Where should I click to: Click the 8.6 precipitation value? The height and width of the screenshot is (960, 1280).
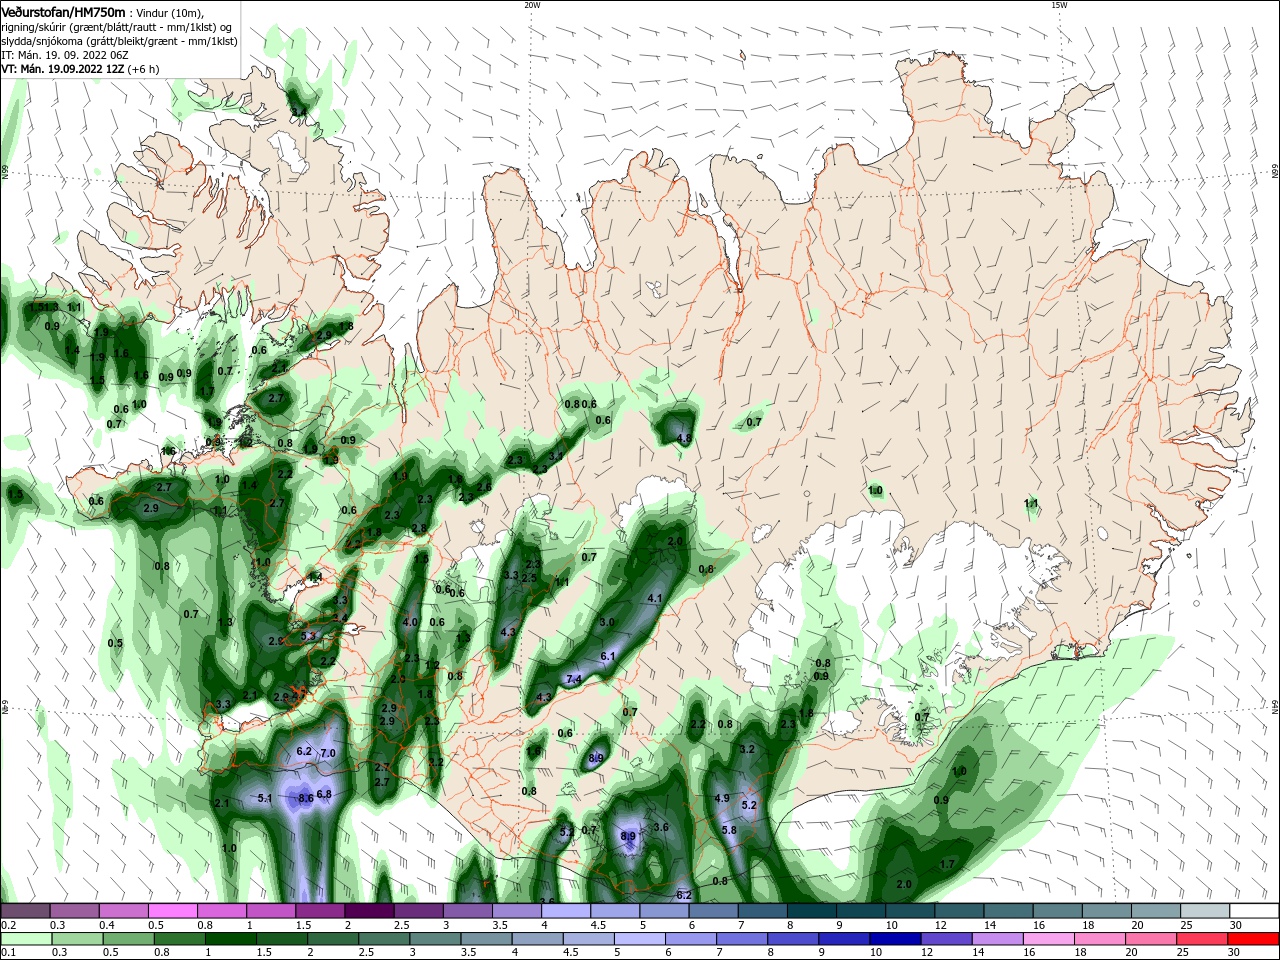tap(306, 798)
